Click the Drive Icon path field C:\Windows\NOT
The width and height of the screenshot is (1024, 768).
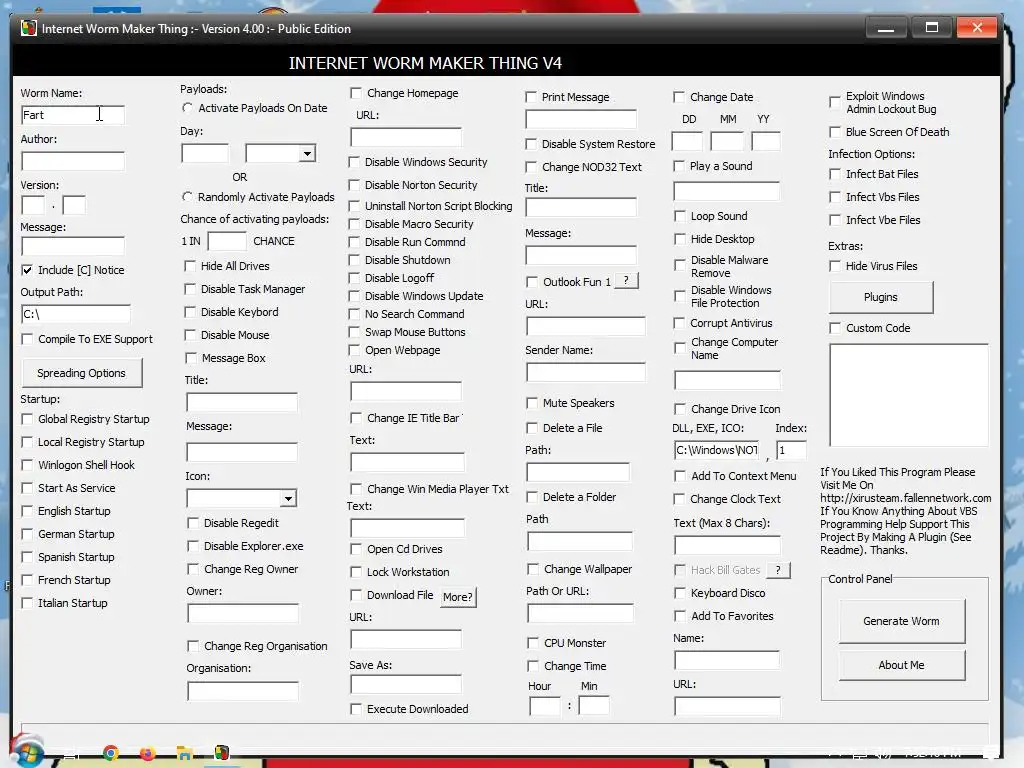coord(717,450)
